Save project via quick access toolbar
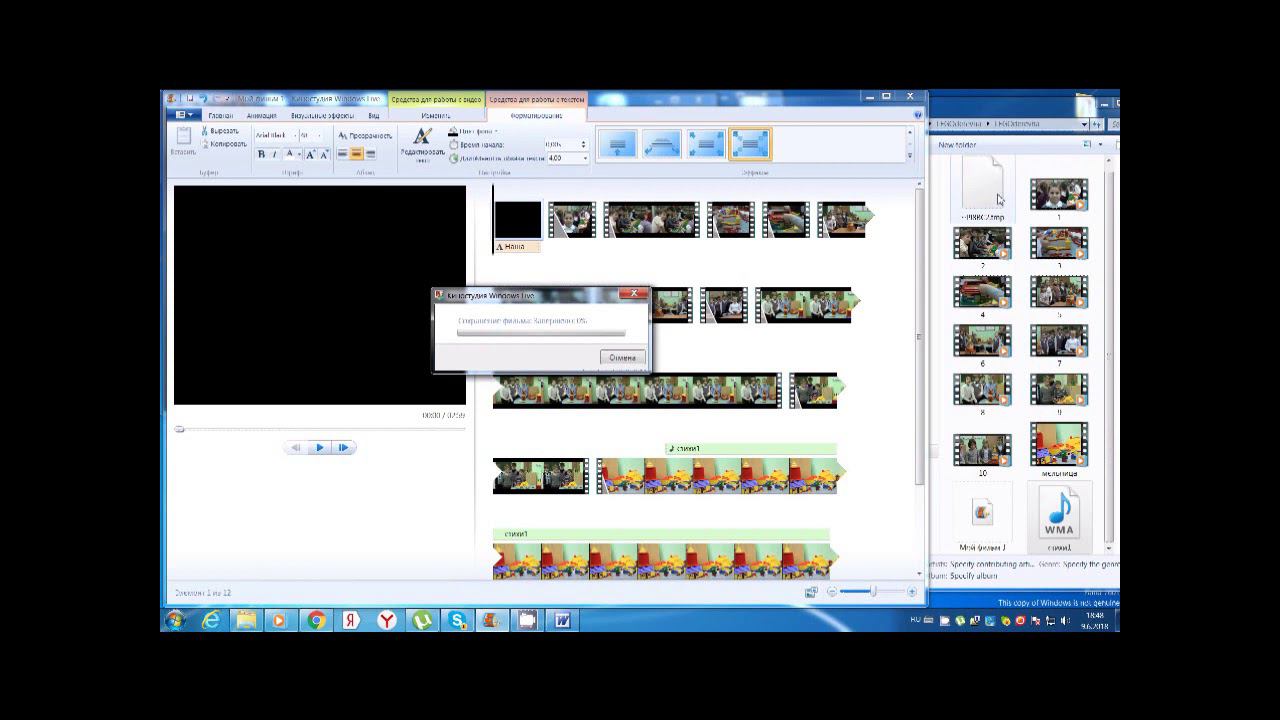 pos(189,98)
